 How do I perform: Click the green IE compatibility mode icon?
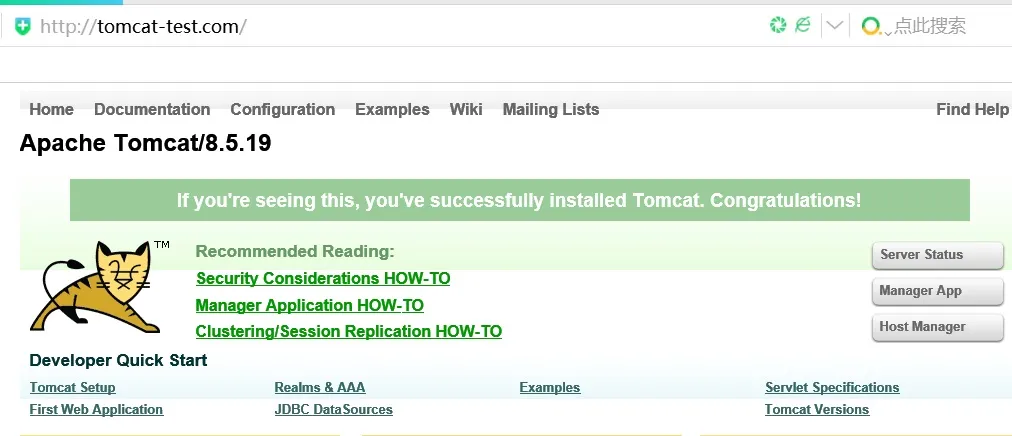tap(802, 26)
